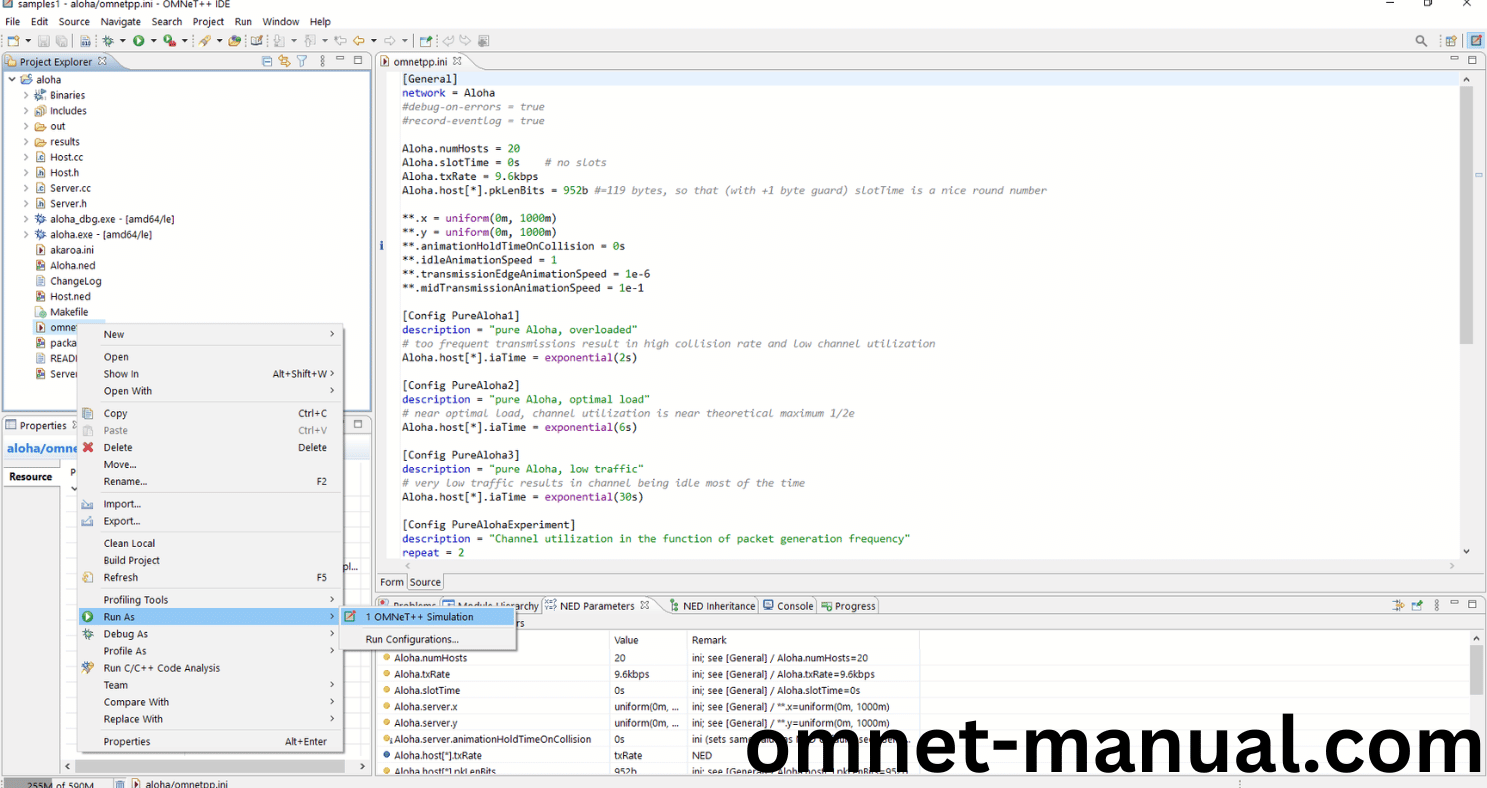Screen dimensions: 1487x788
Task: Select the Makefile in Project Explorer
Action: tap(61, 312)
